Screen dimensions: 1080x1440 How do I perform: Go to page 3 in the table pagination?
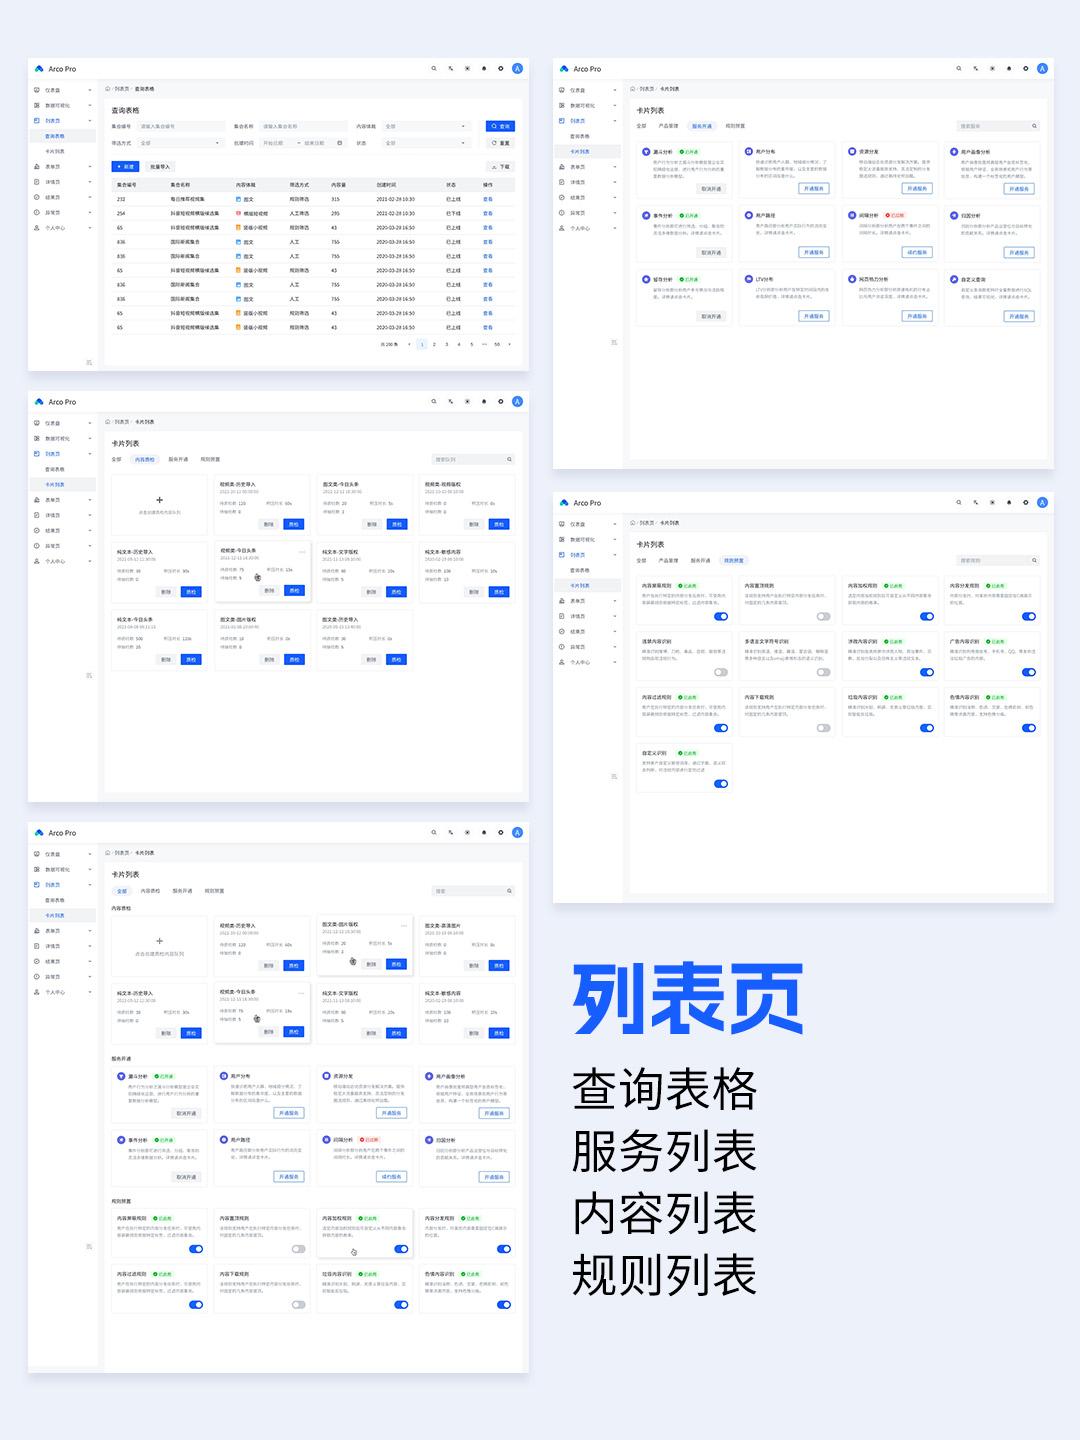(x=446, y=344)
